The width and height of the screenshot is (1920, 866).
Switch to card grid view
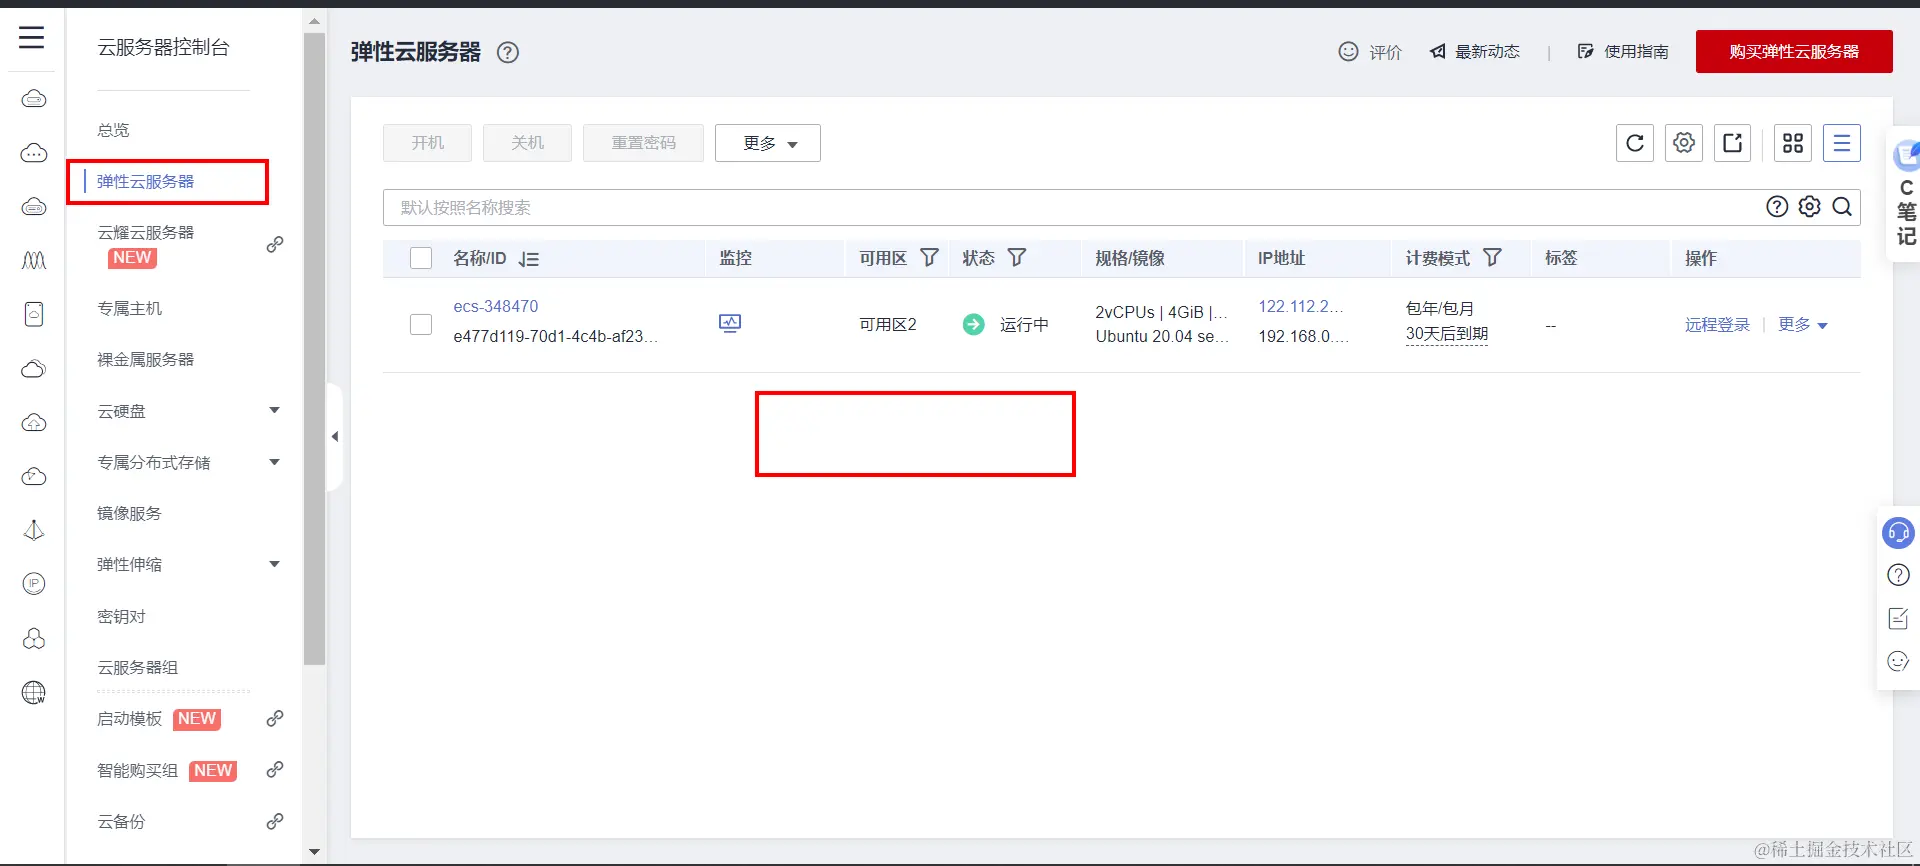tap(1793, 143)
